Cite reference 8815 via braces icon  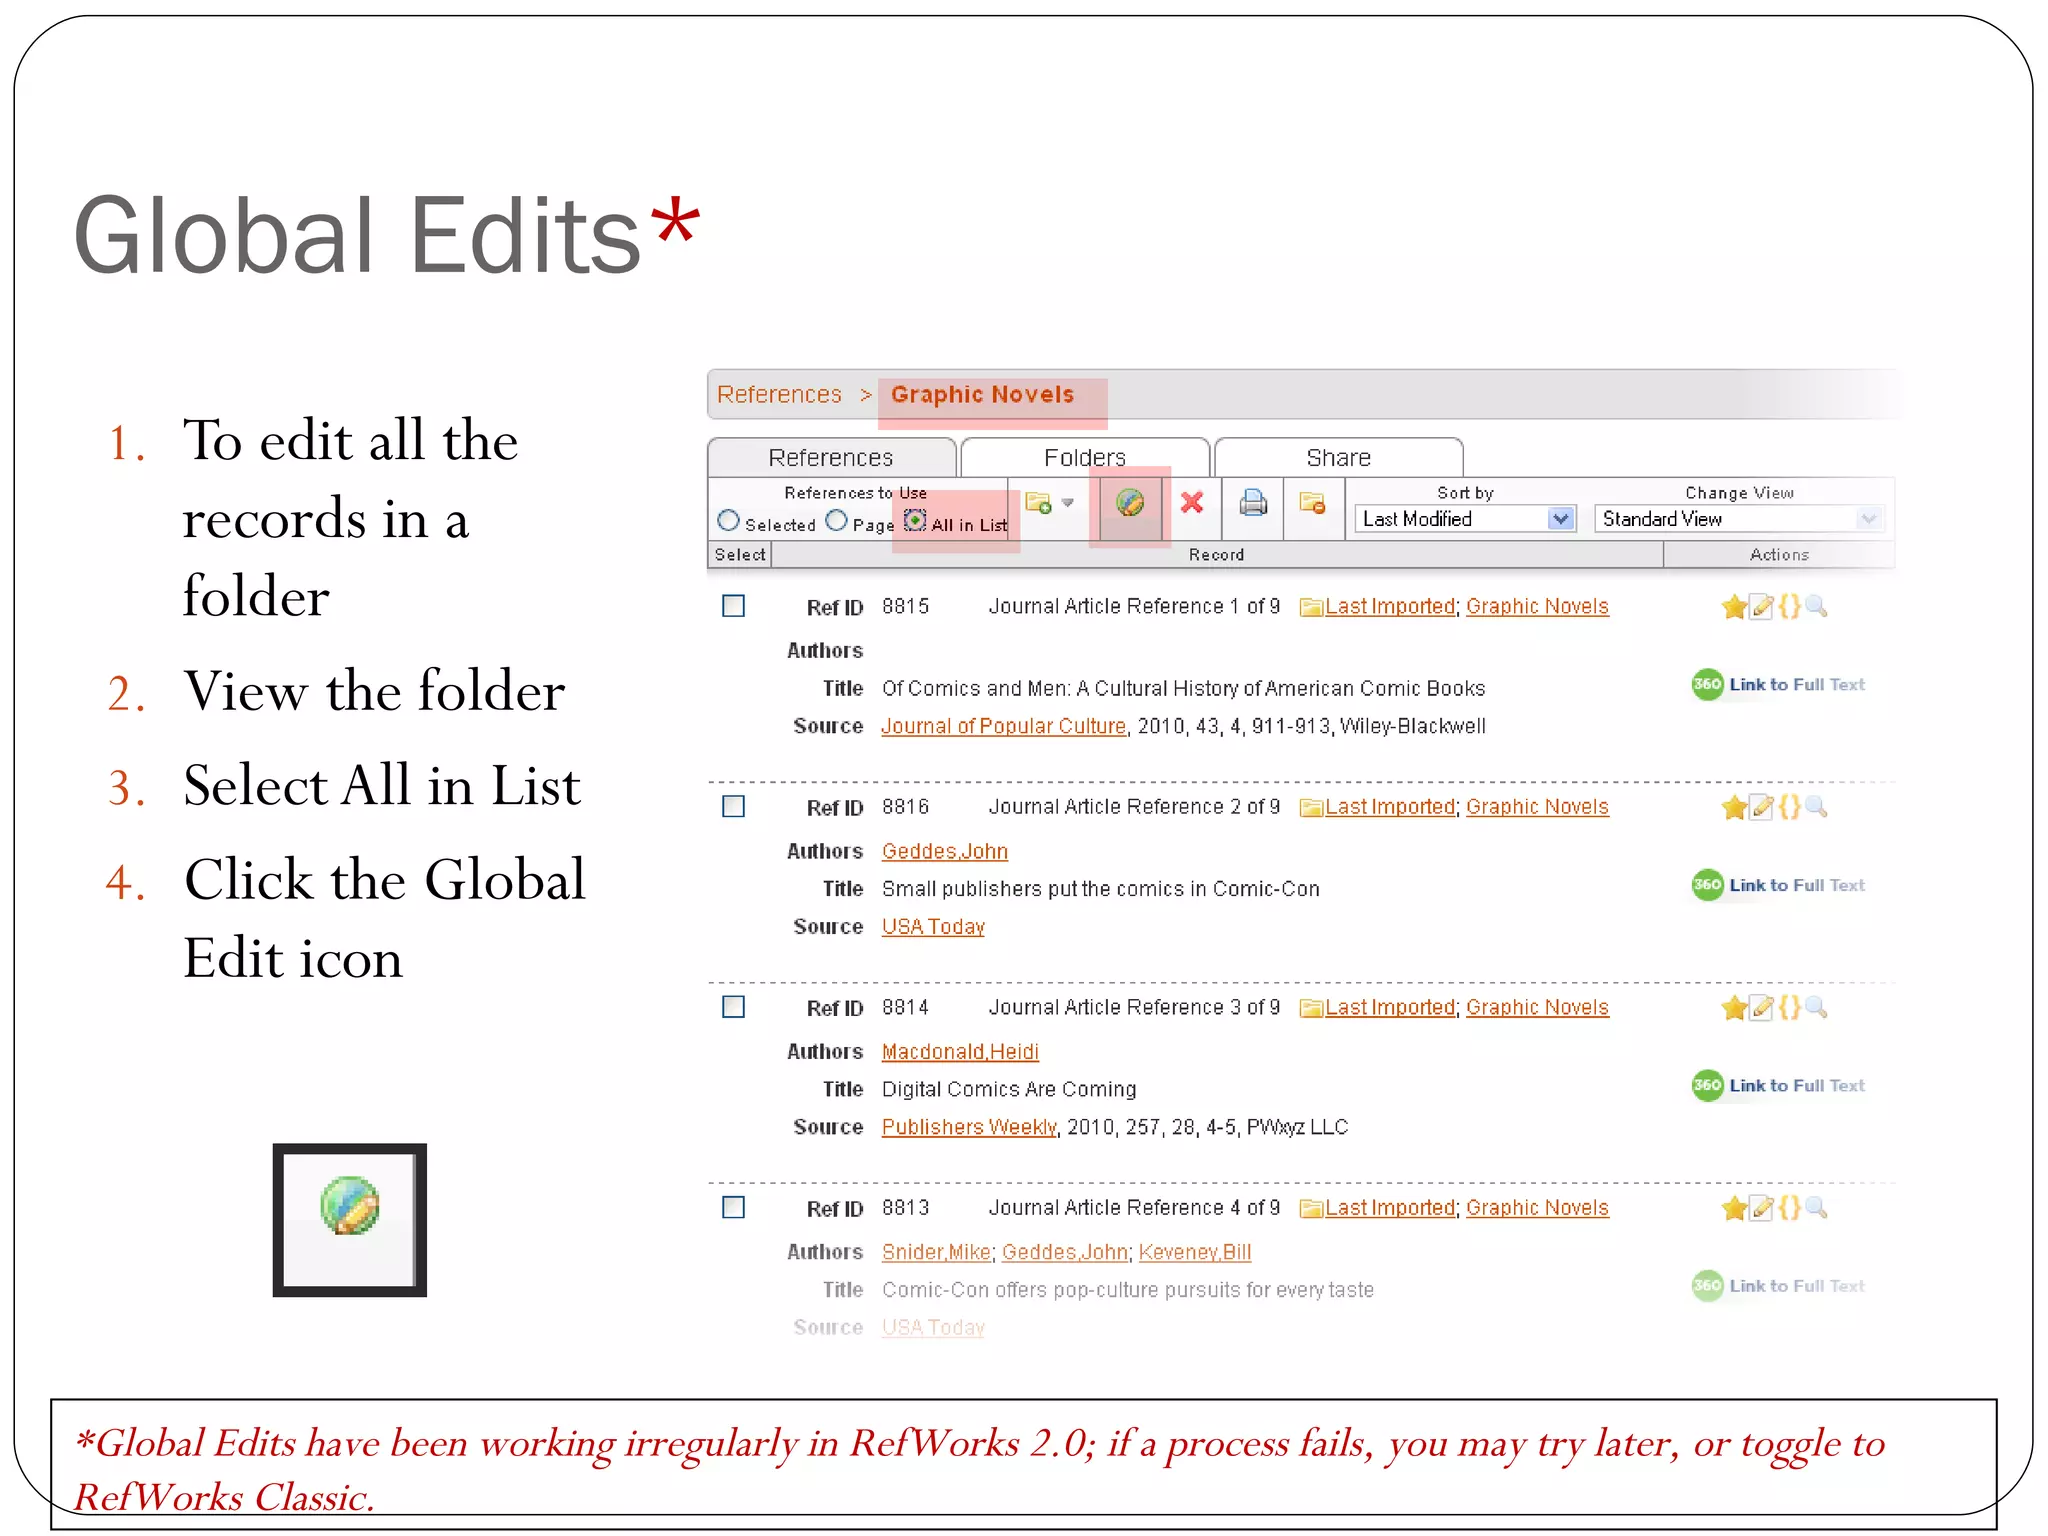click(1789, 607)
